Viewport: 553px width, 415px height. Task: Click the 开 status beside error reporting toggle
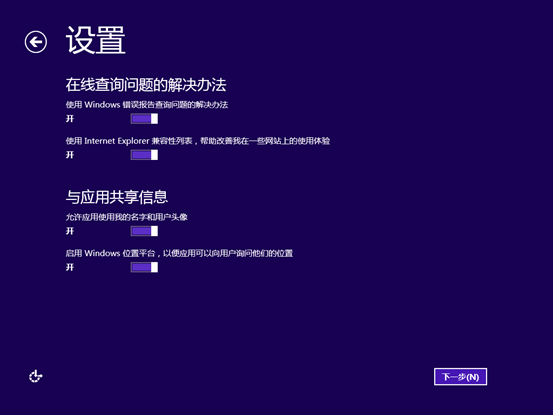pos(70,119)
